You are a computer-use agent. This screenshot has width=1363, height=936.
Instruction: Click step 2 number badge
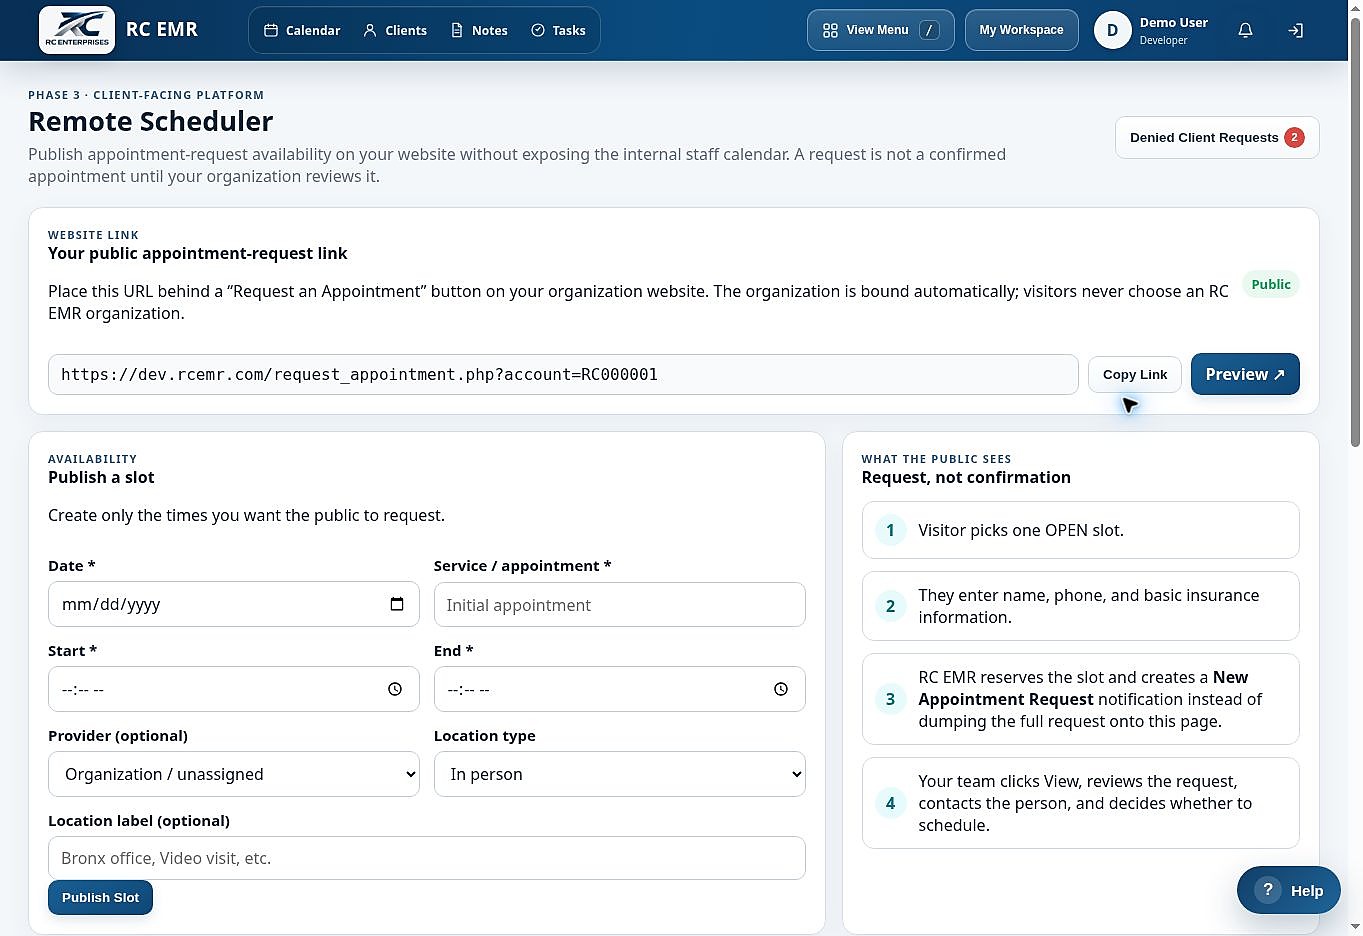point(890,606)
